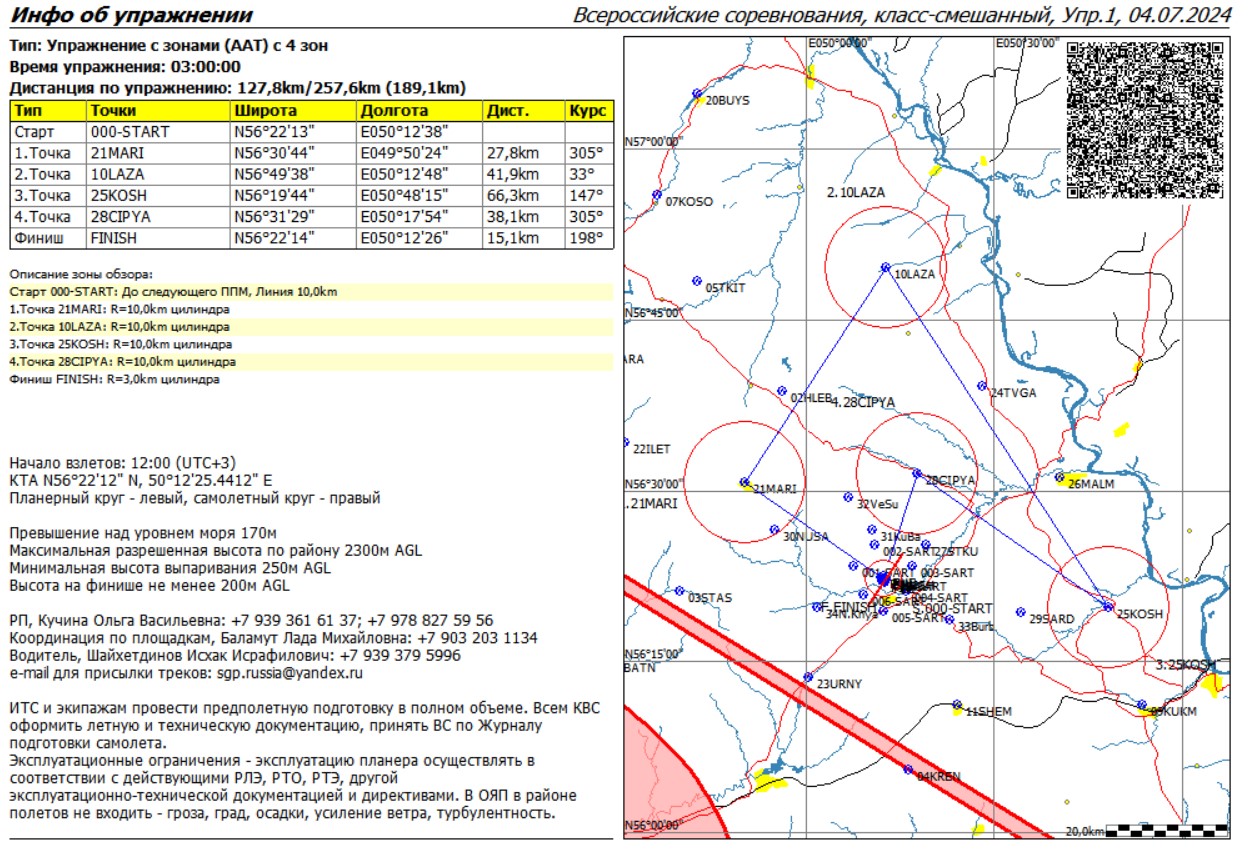Screen dimensions: 1250x852
Task: Select the 07KOSO waypoint marker
Action: (657, 195)
